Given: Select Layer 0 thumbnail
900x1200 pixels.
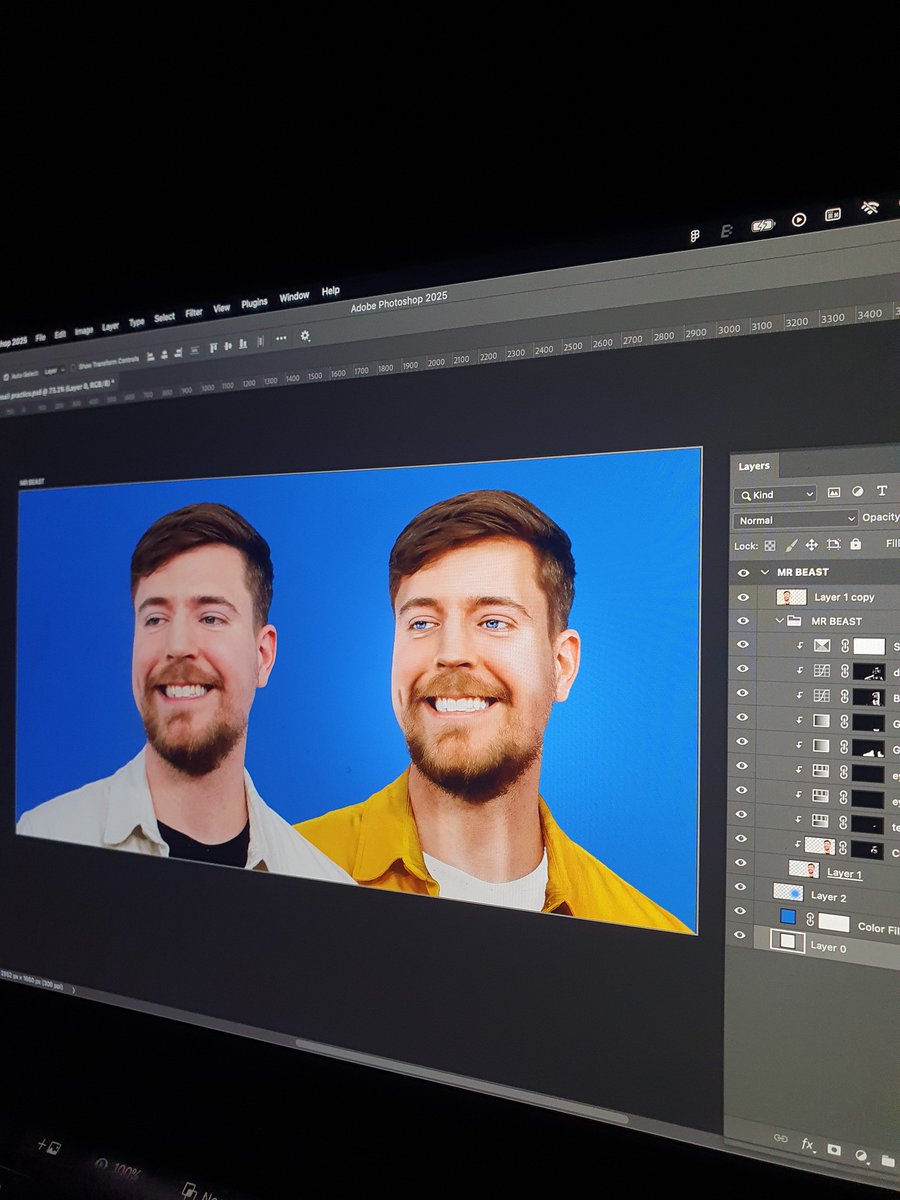Looking at the screenshot, I should pos(787,940).
